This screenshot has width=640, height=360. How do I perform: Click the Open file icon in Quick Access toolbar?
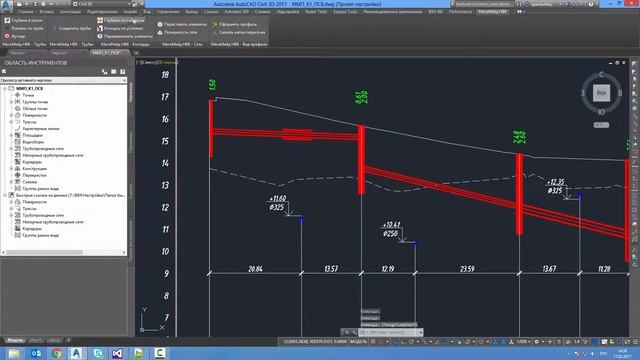(27, 4)
